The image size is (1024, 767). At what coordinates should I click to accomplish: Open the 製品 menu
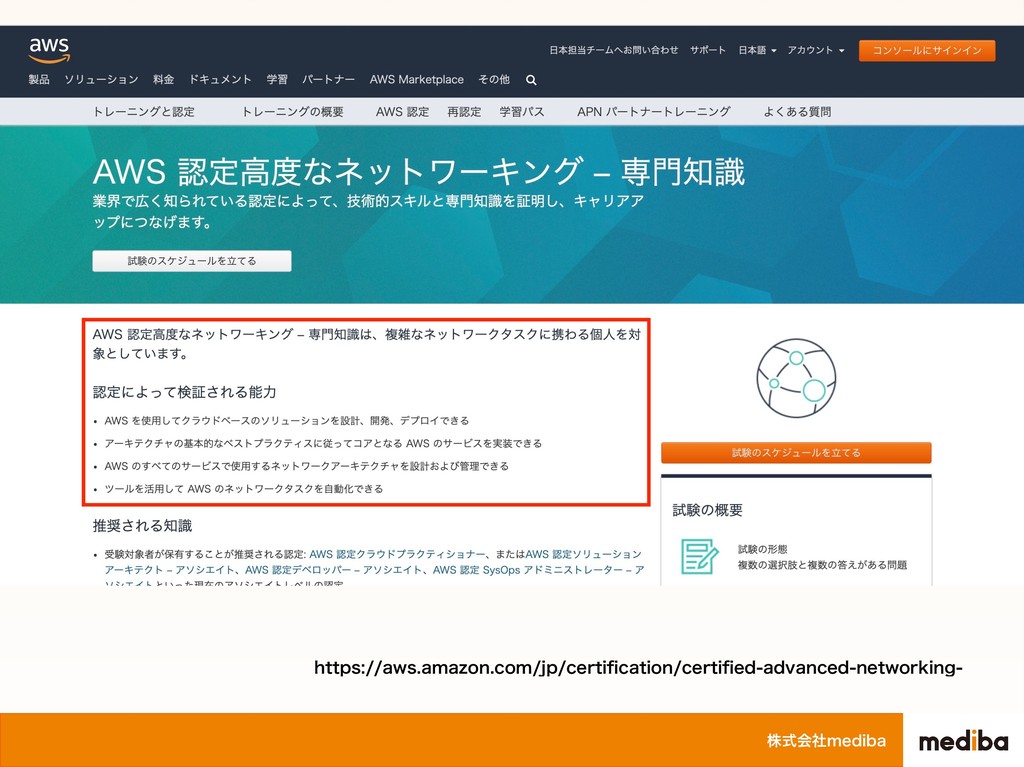click(39, 80)
